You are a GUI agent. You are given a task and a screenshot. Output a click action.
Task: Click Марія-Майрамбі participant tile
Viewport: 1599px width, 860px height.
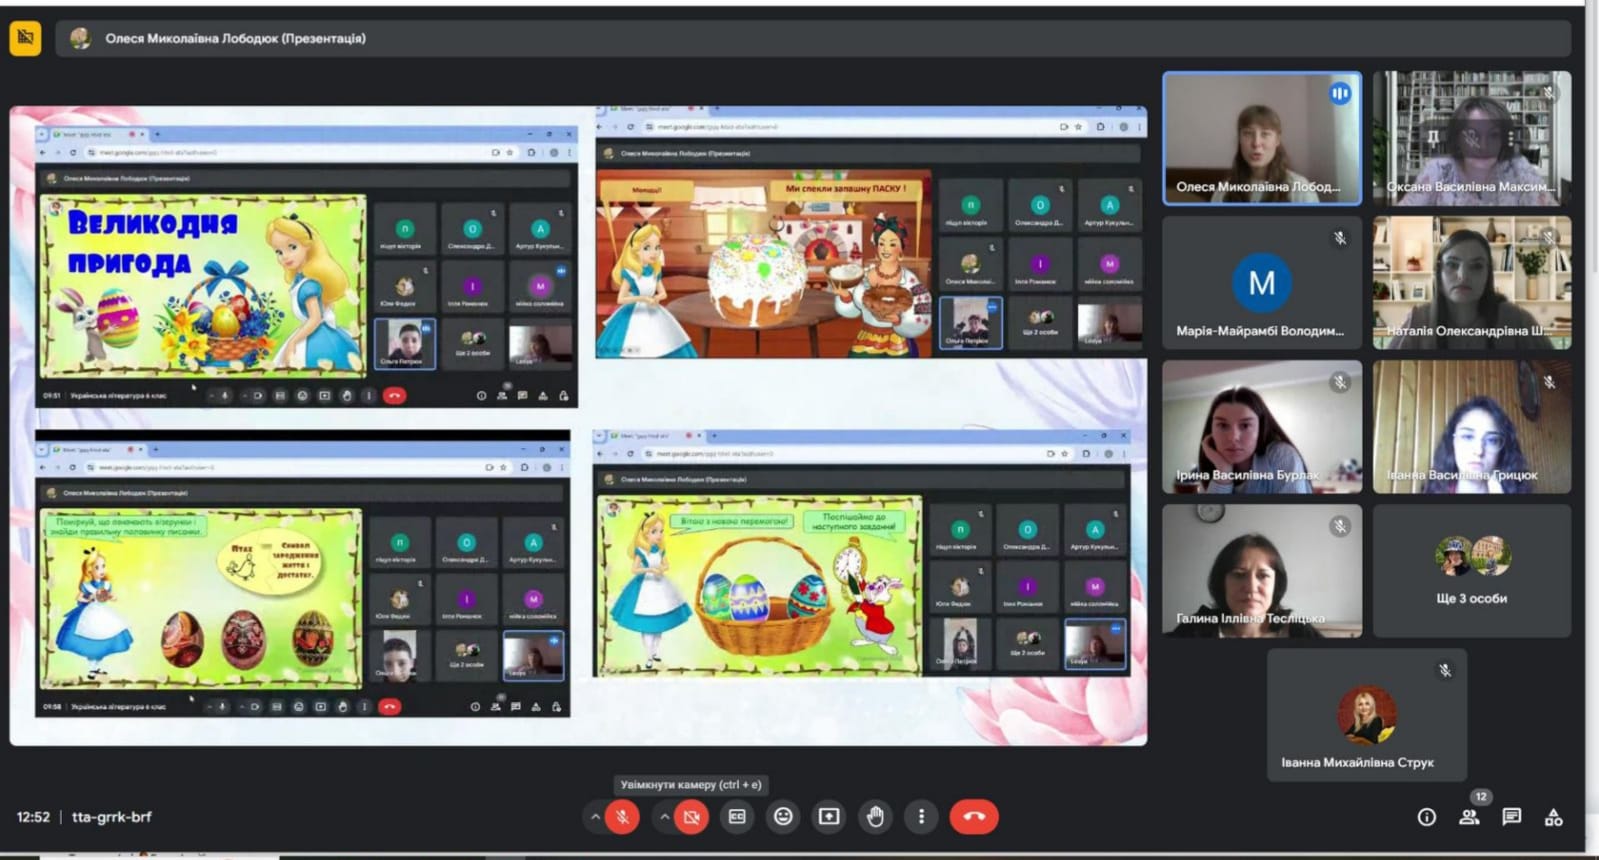pos(1262,283)
